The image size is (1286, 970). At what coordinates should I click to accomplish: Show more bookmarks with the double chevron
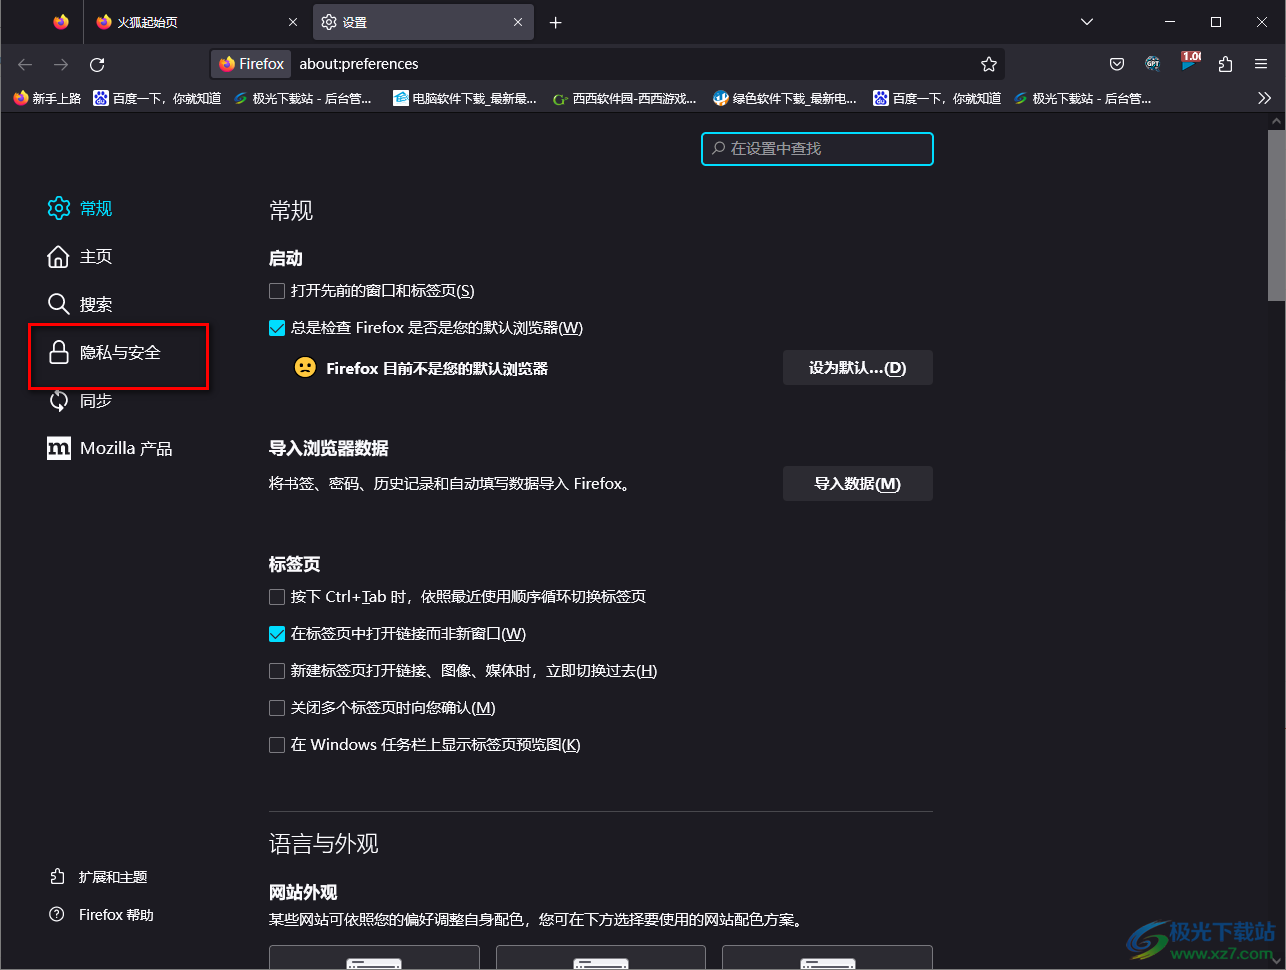1264,98
